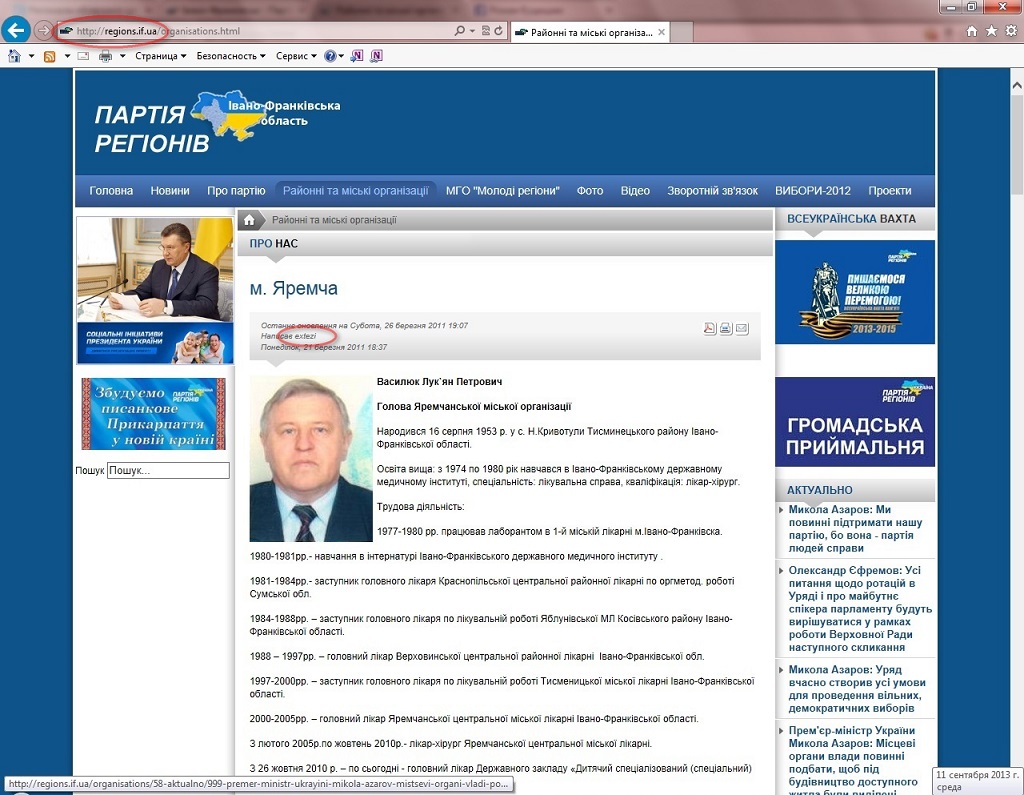Screen dimensions: 1024x795
Task: Expand the RSS feeds dropdown arrow
Action: tap(67, 56)
